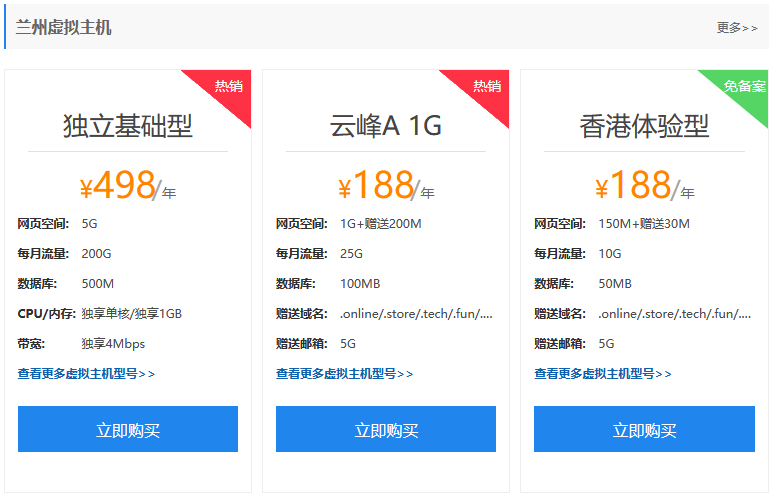Image resolution: width=774 pixels, height=493 pixels.
Task: Click 150M+赠送30M web space value
Action: point(644,224)
